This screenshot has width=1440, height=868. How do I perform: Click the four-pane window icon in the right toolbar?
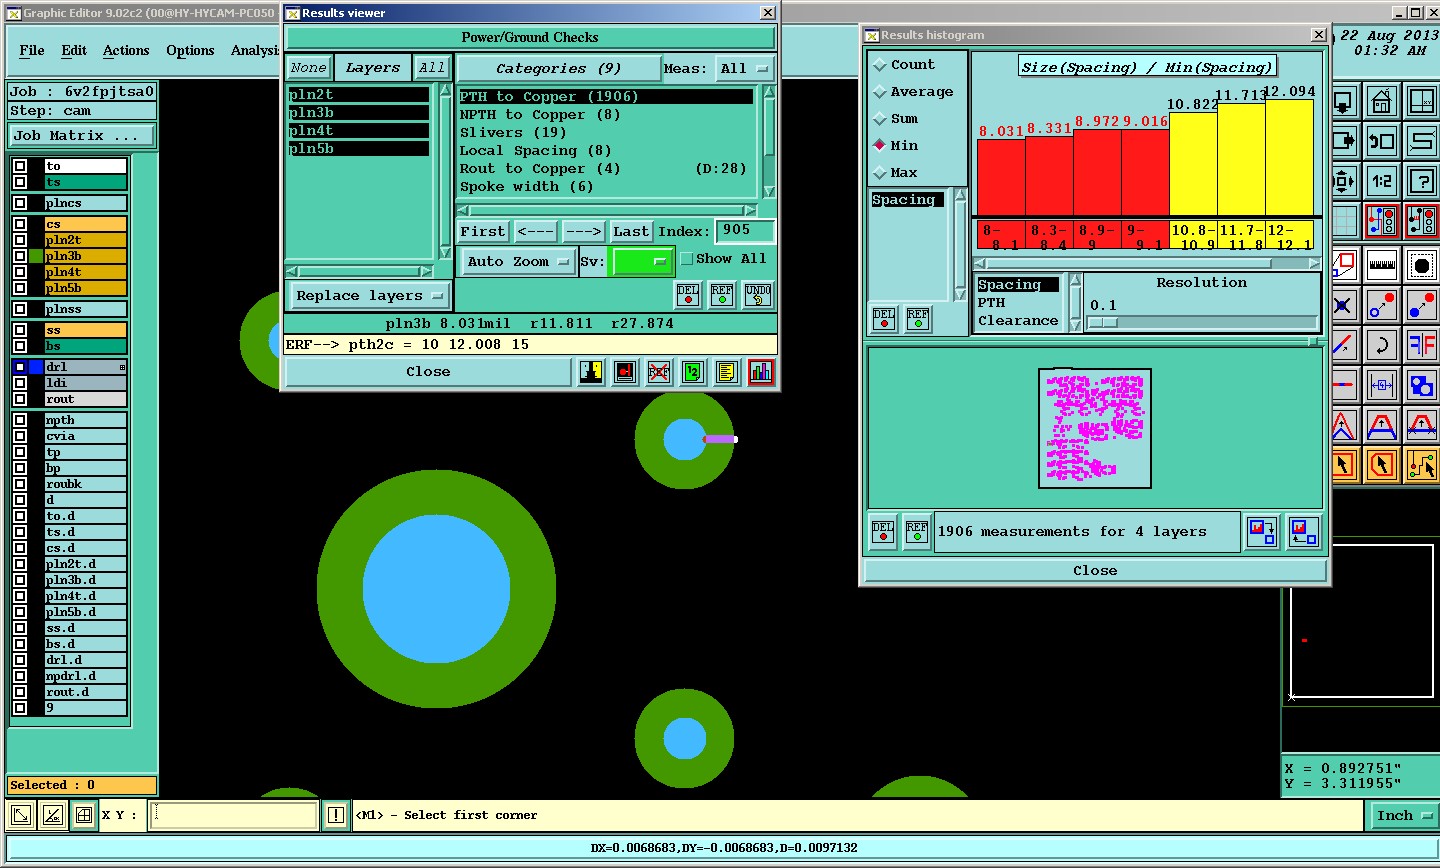click(x=1421, y=101)
